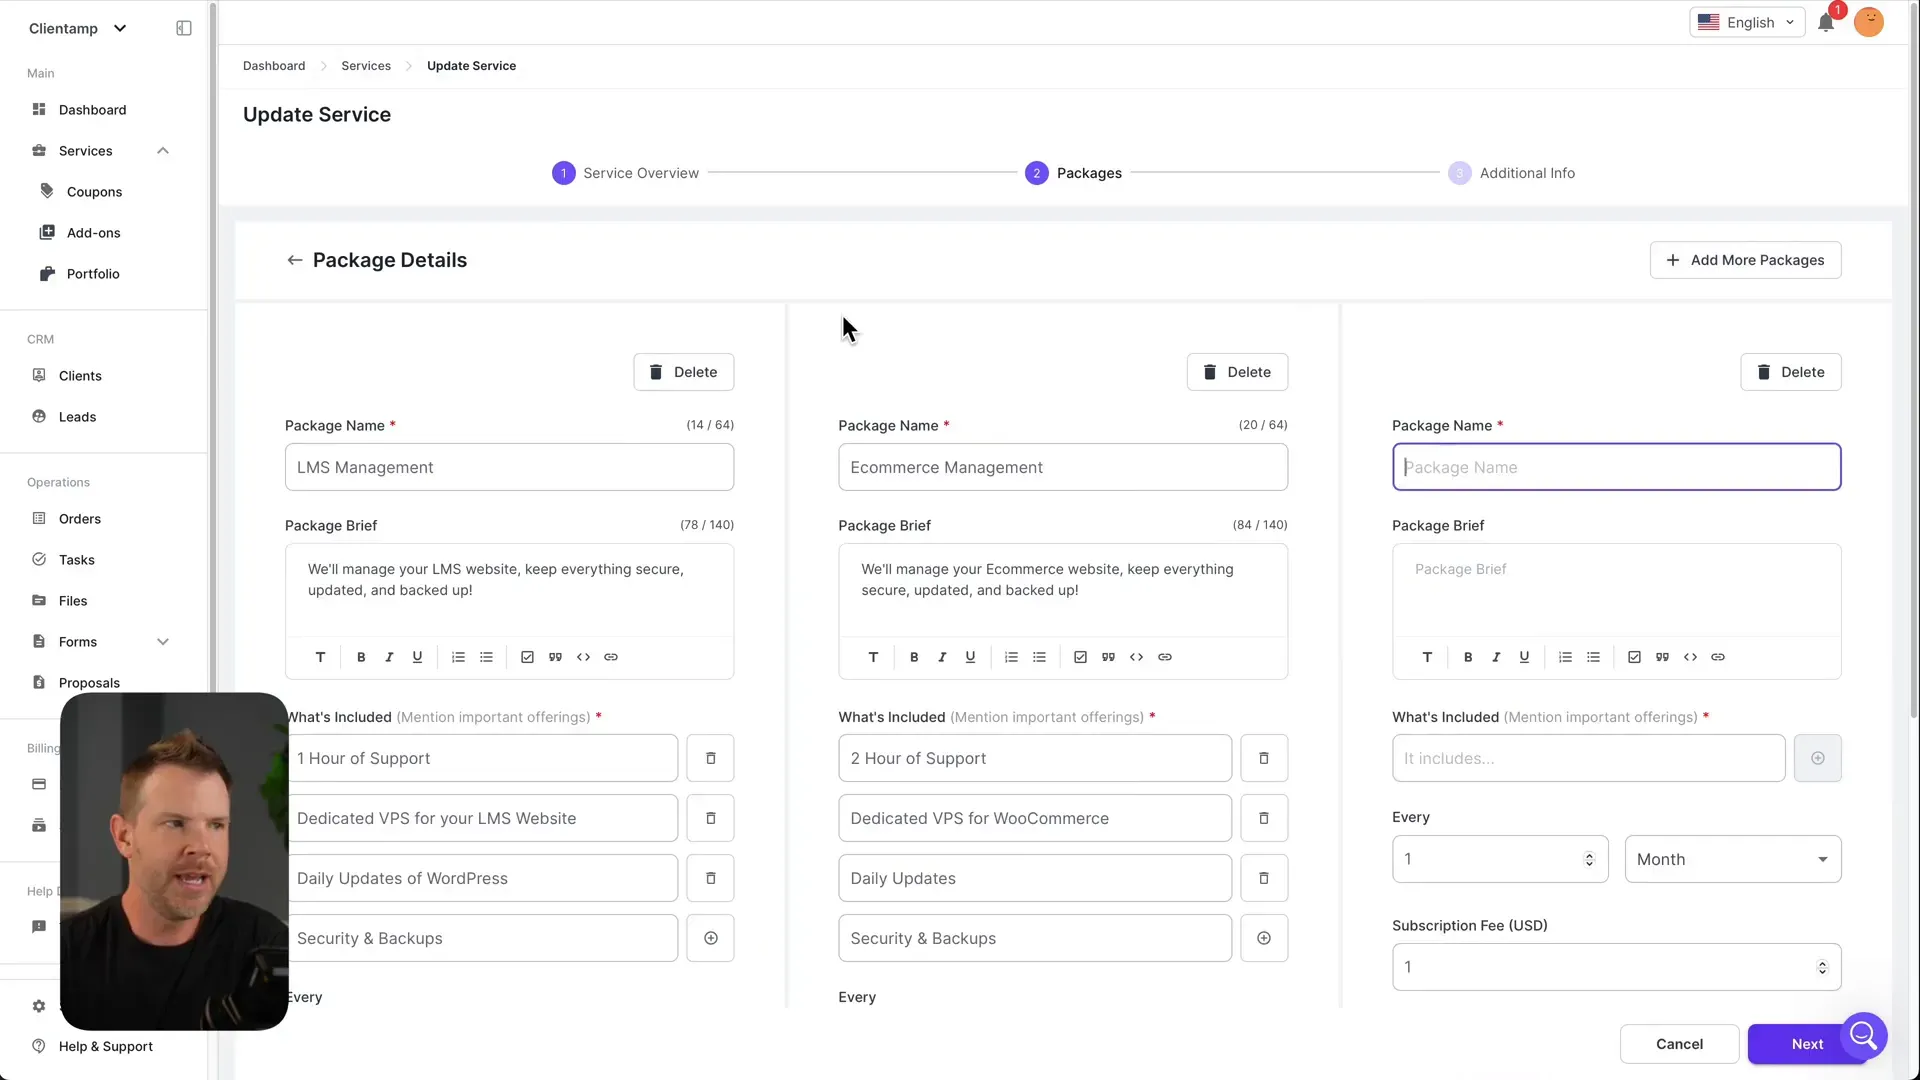Open Clients in sidebar
Image resolution: width=1920 pixels, height=1080 pixels.
pos(80,376)
